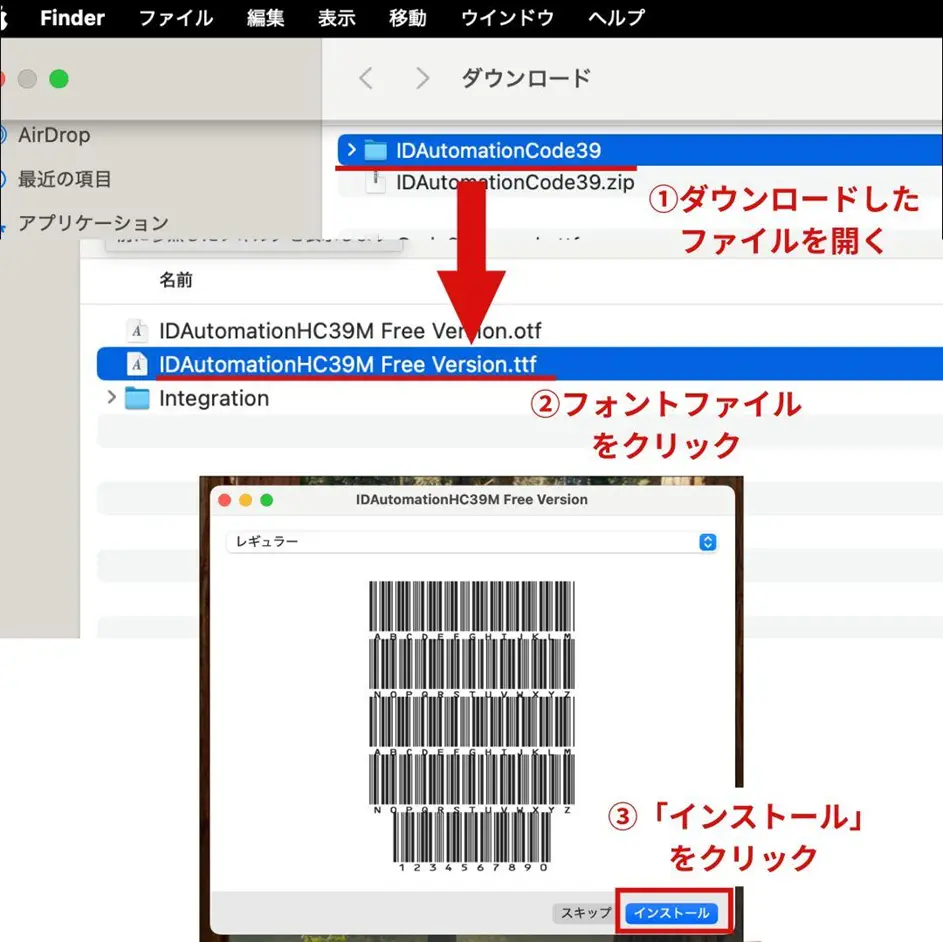Click the インストール button
This screenshot has width=943, height=942.
671,913
